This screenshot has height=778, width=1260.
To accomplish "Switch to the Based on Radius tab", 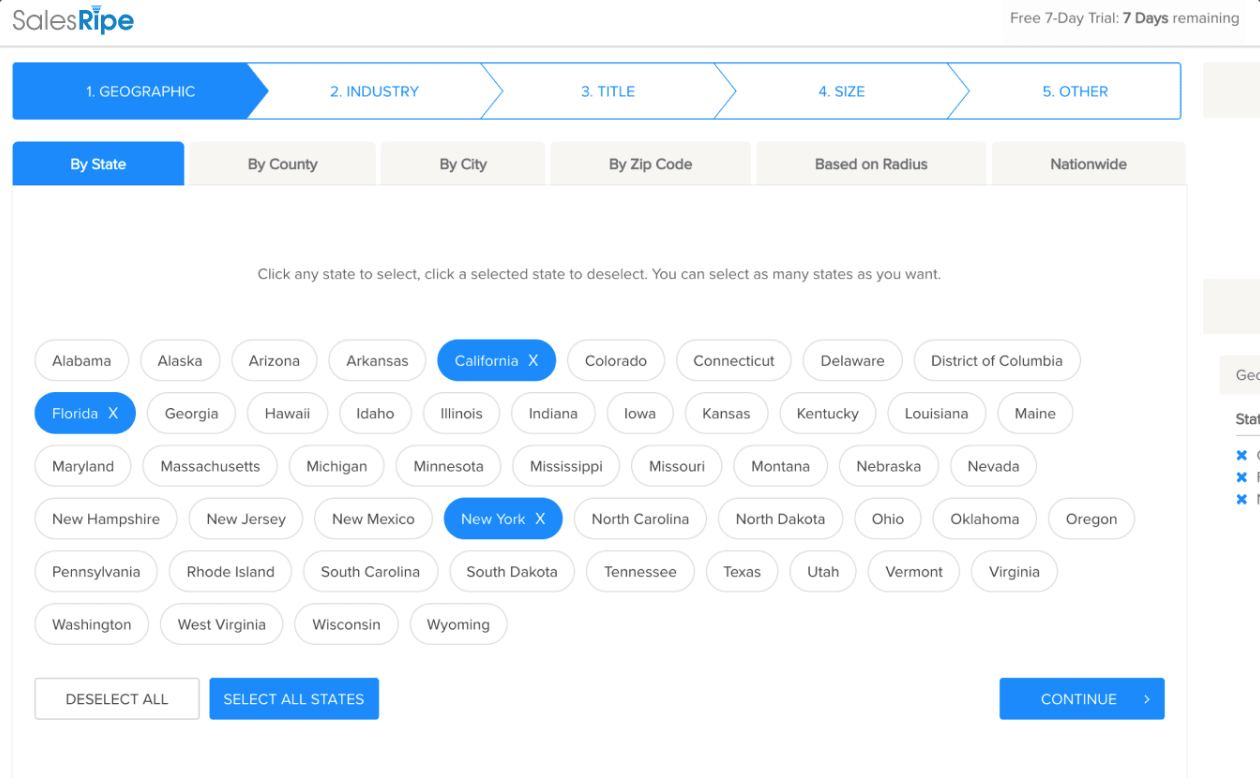I will (x=871, y=164).
